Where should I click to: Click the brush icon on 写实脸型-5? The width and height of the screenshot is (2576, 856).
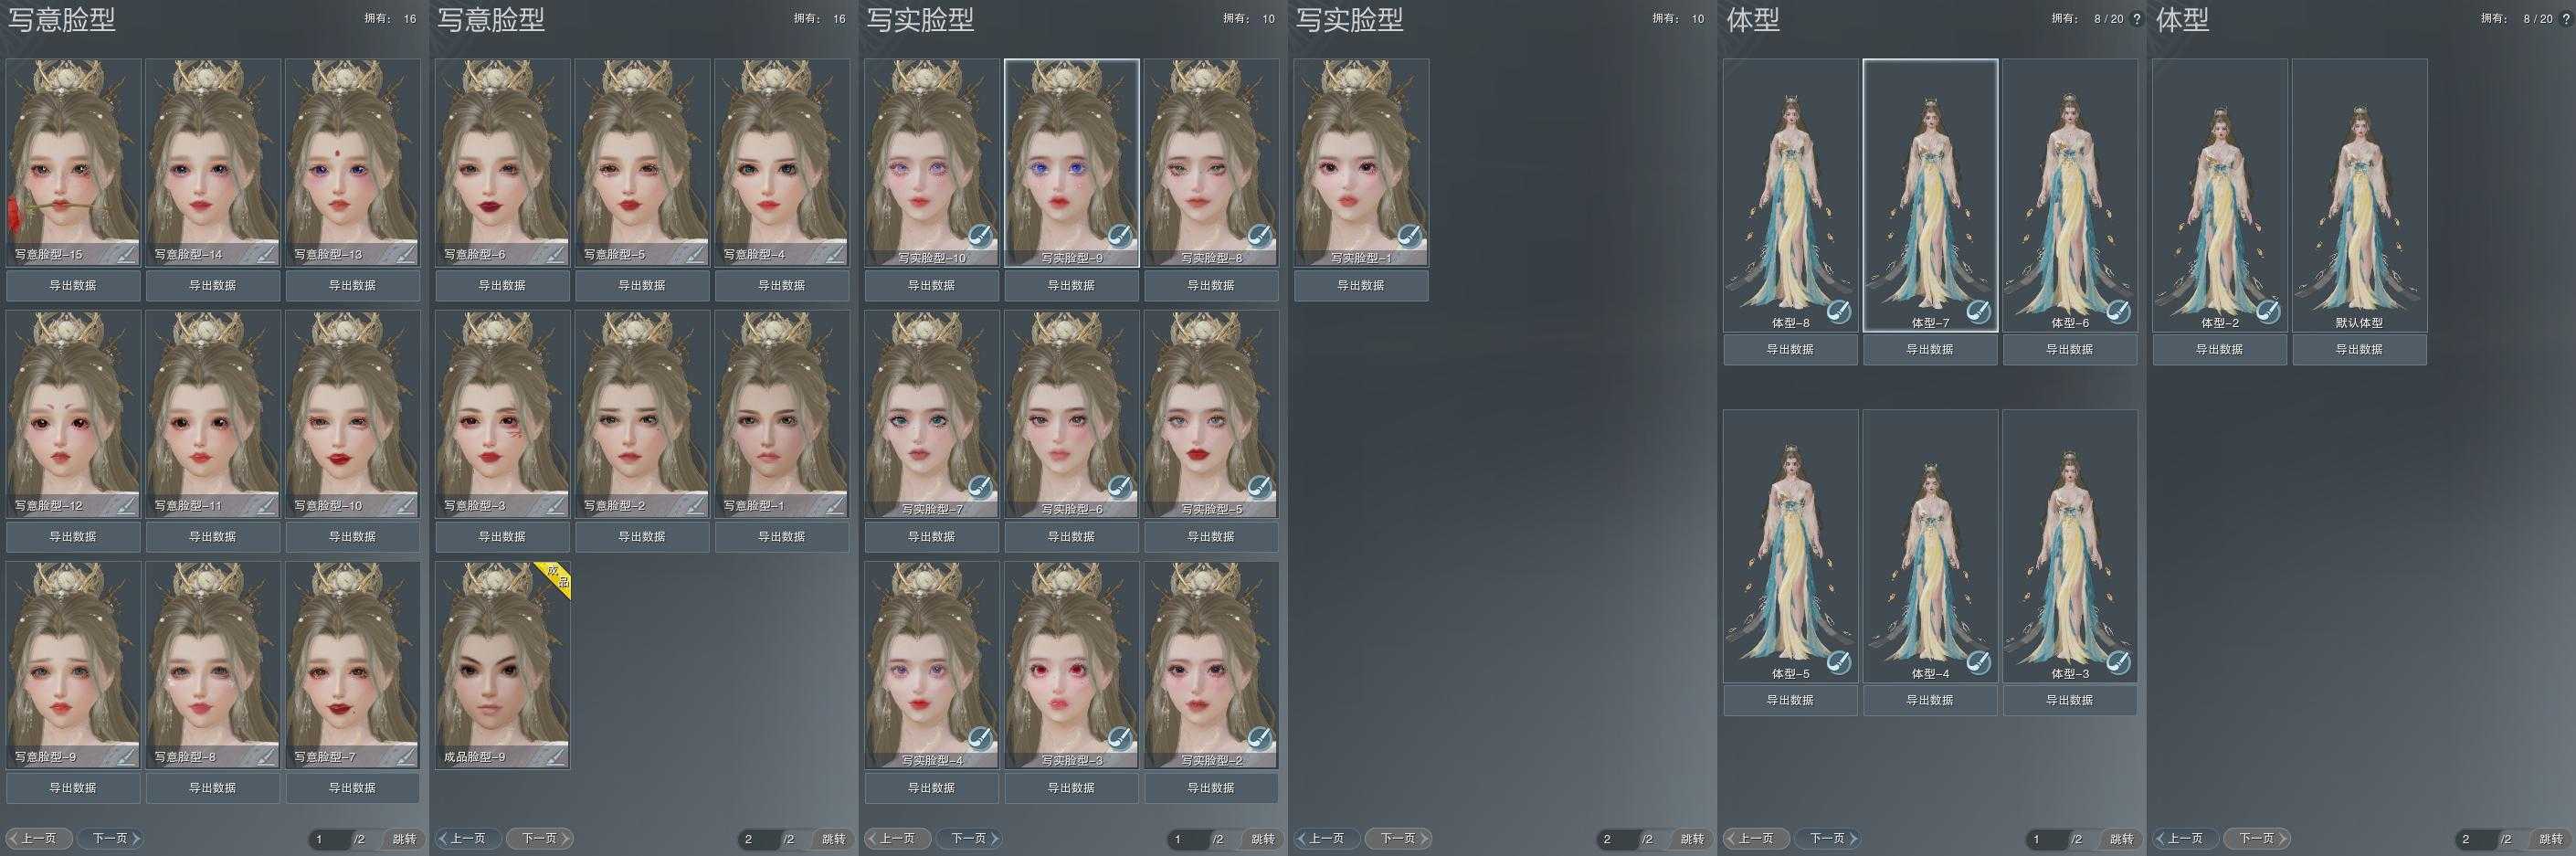point(1260,488)
